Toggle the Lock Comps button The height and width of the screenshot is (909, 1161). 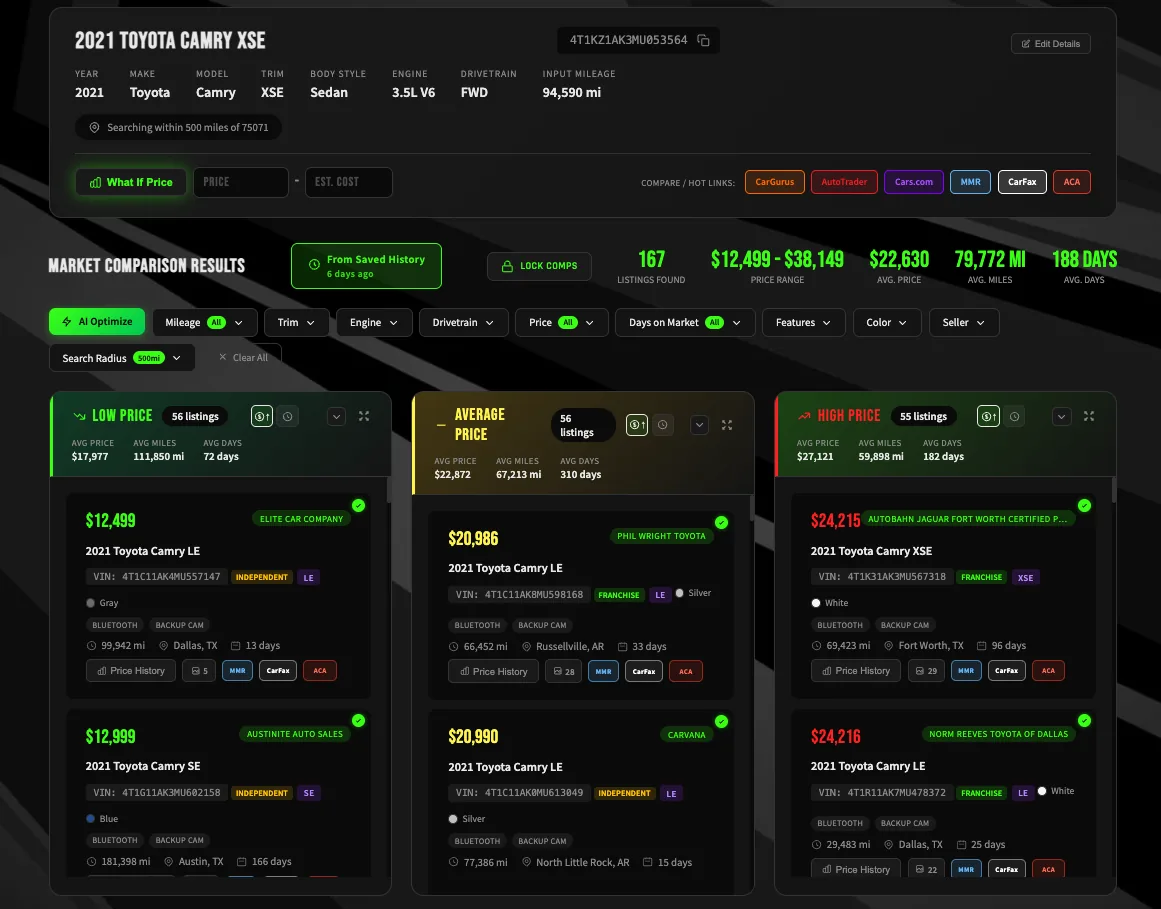pos(539,266)
